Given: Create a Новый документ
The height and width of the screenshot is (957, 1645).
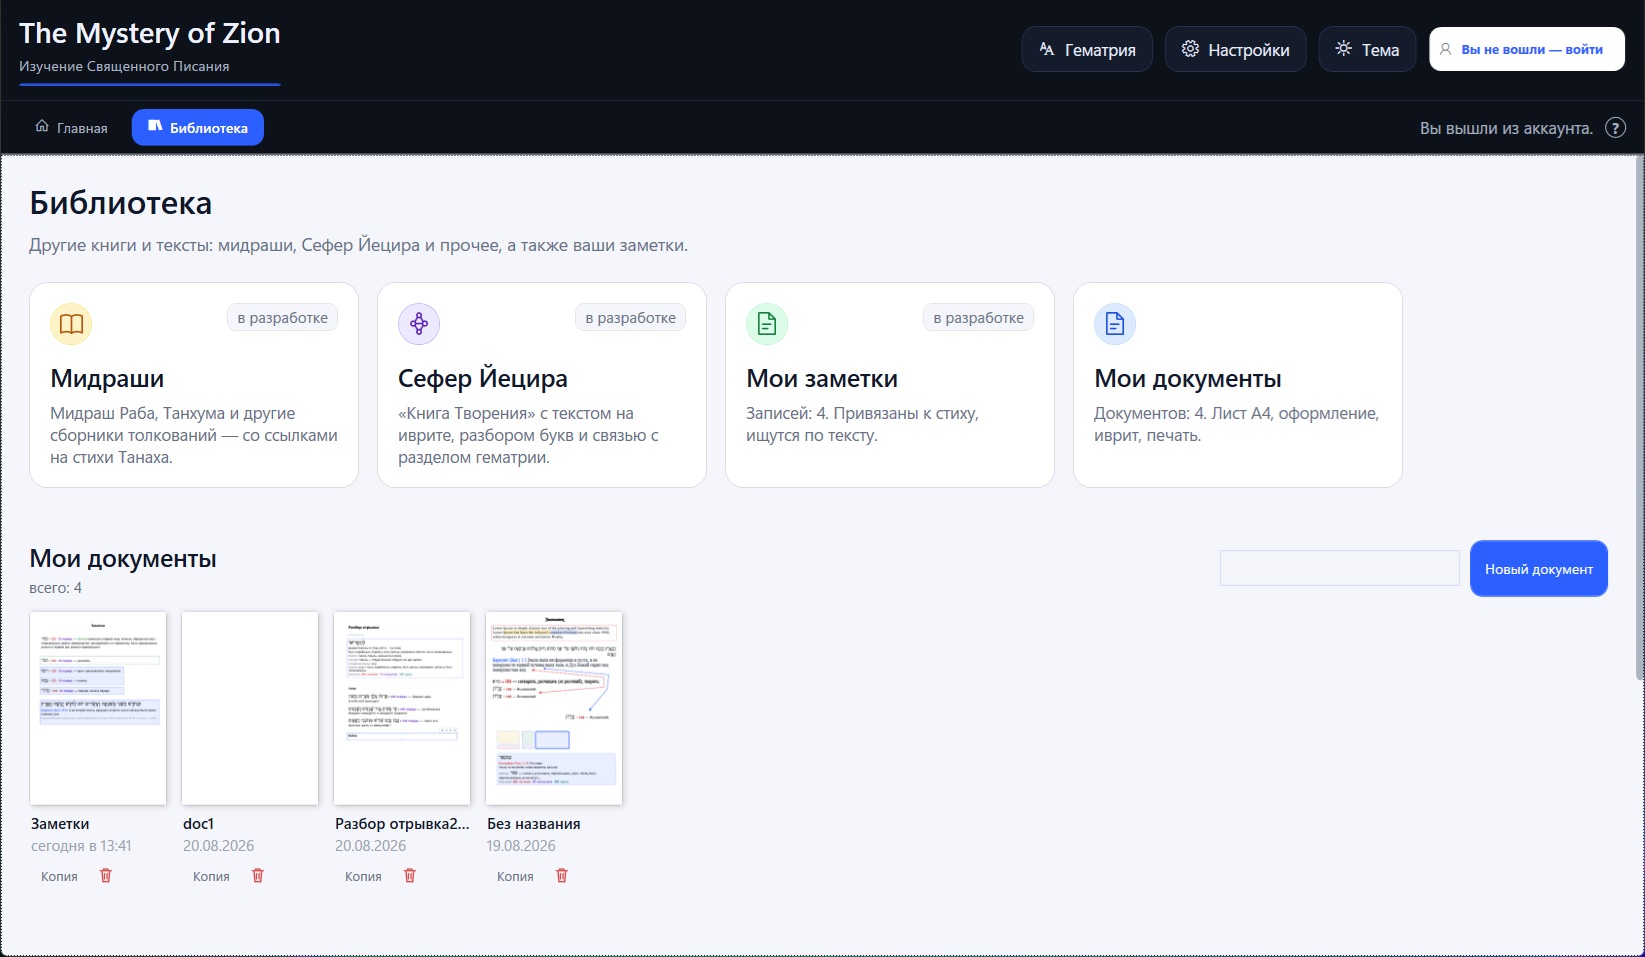Looking at the screenshot, I should (x=1539, y=569).
